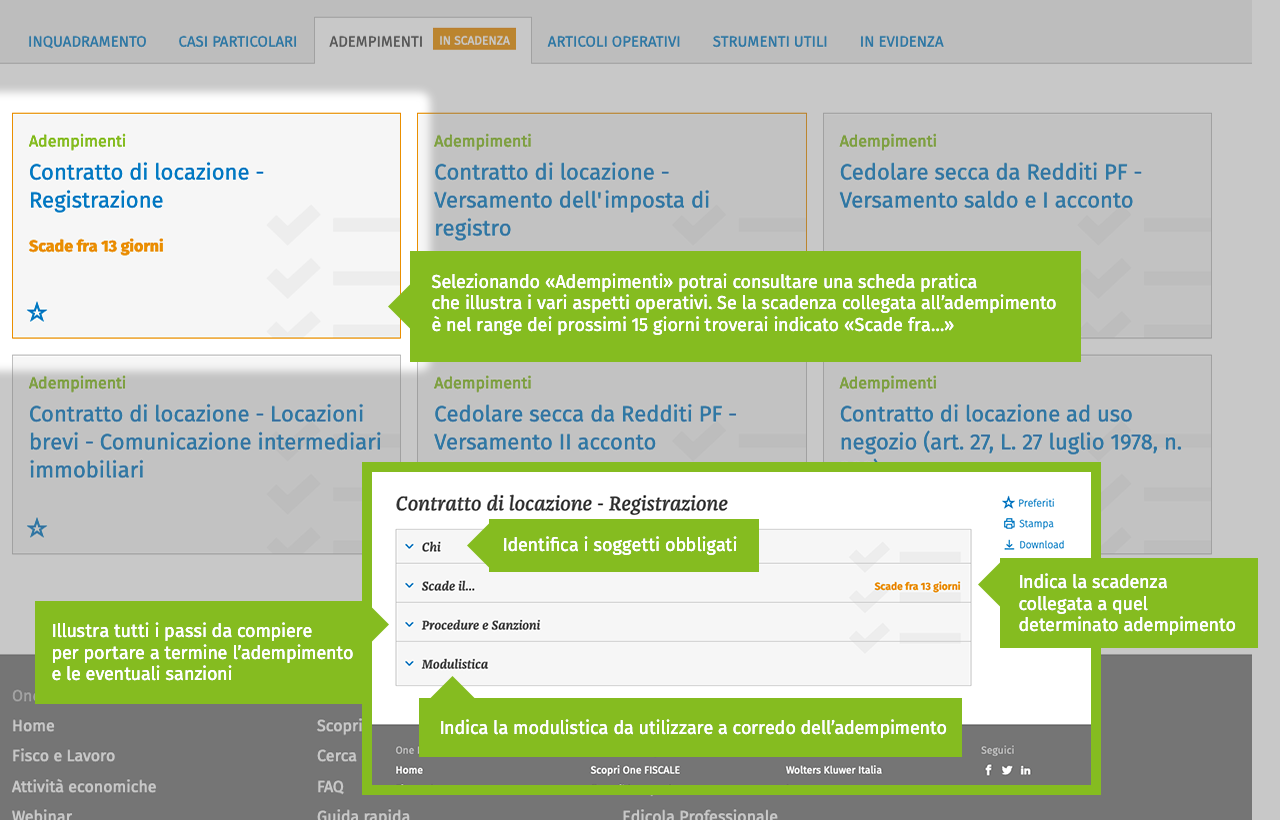Click the Scopri One FISCALE footer link
The width and height of the screenshot is (1280, 820).
637,770
